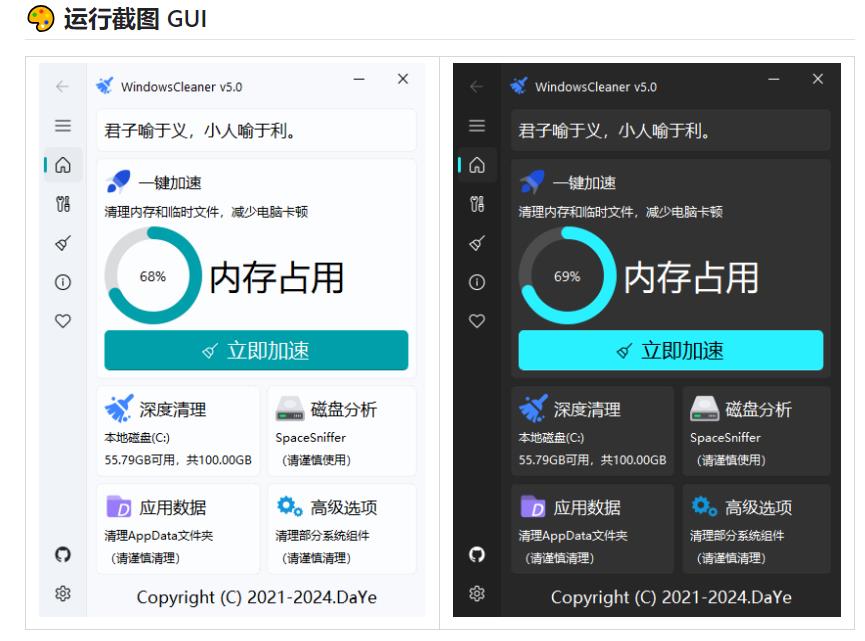Collapse the sidebar using the back arrow
Viewport: 865px width, 641px height.
click(62, 88)
